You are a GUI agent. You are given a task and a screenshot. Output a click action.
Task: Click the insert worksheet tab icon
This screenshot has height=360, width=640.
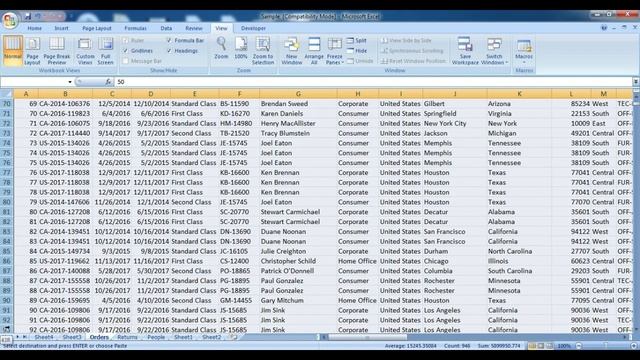click(232, 337)
